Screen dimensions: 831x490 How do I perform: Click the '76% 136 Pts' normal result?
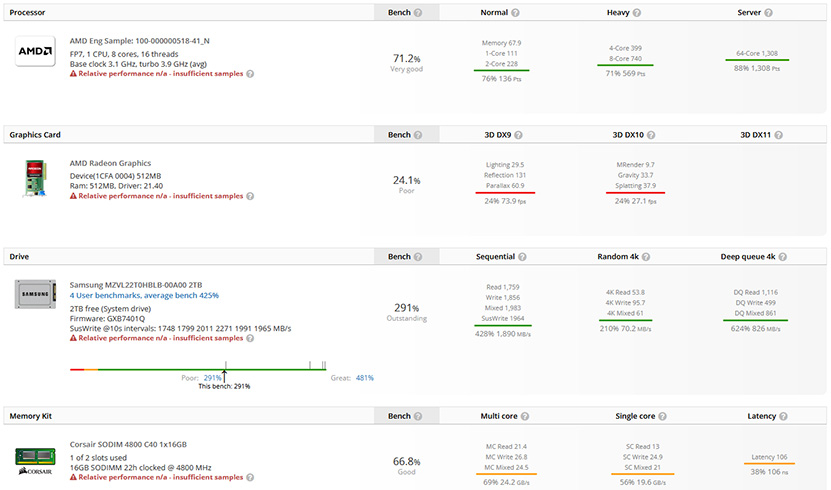click(x=501, y=79)
